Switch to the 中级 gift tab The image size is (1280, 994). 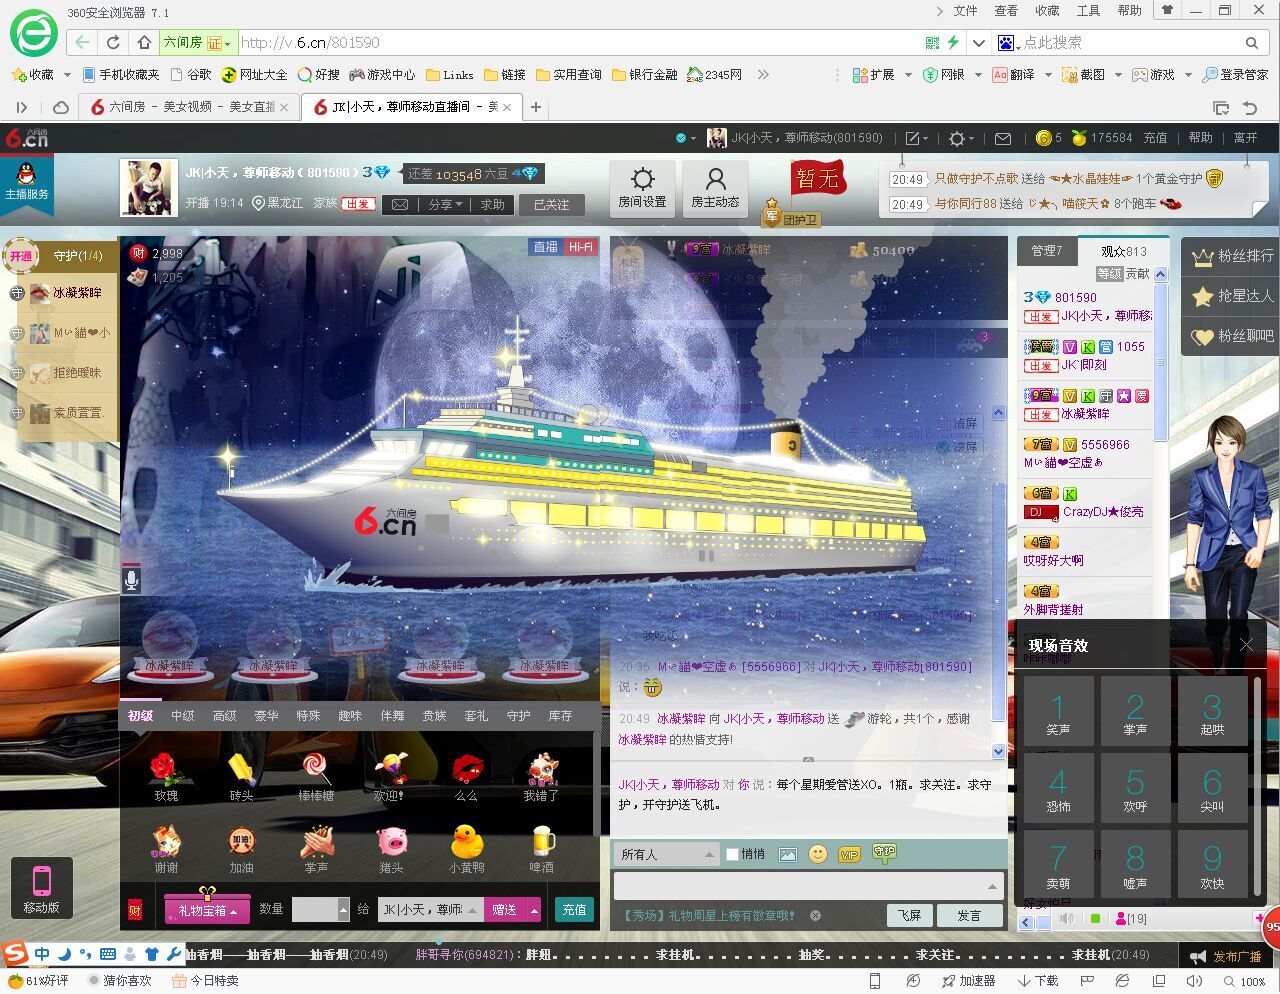183,715
